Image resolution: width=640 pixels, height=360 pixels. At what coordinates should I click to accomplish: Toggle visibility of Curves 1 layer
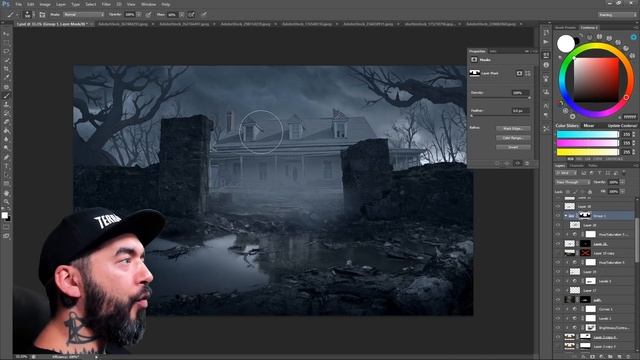pos(558,309)
